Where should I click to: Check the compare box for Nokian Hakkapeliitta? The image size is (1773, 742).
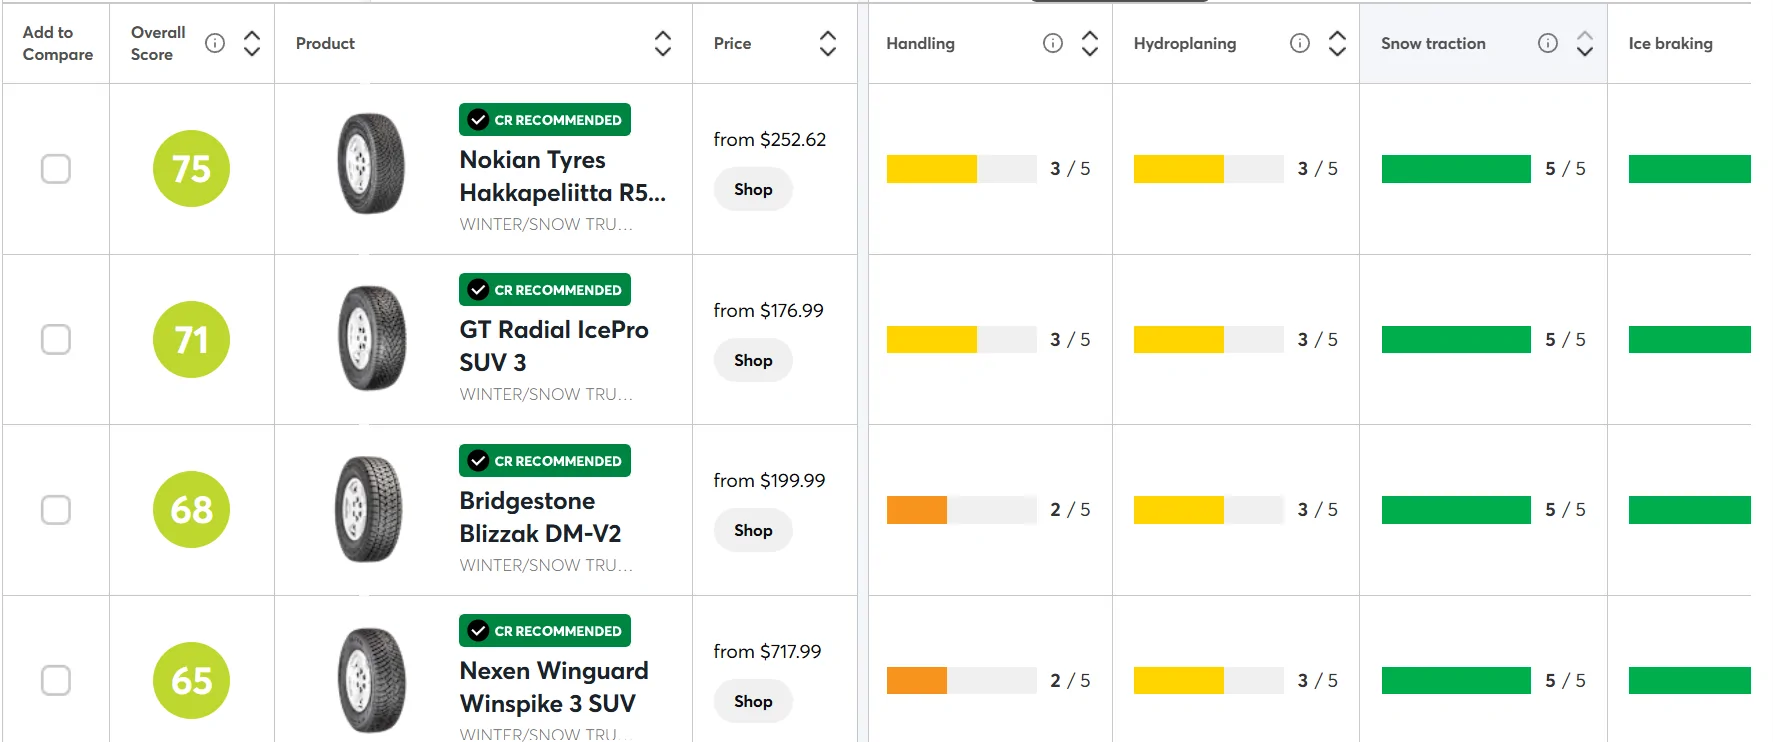[56, 169]
